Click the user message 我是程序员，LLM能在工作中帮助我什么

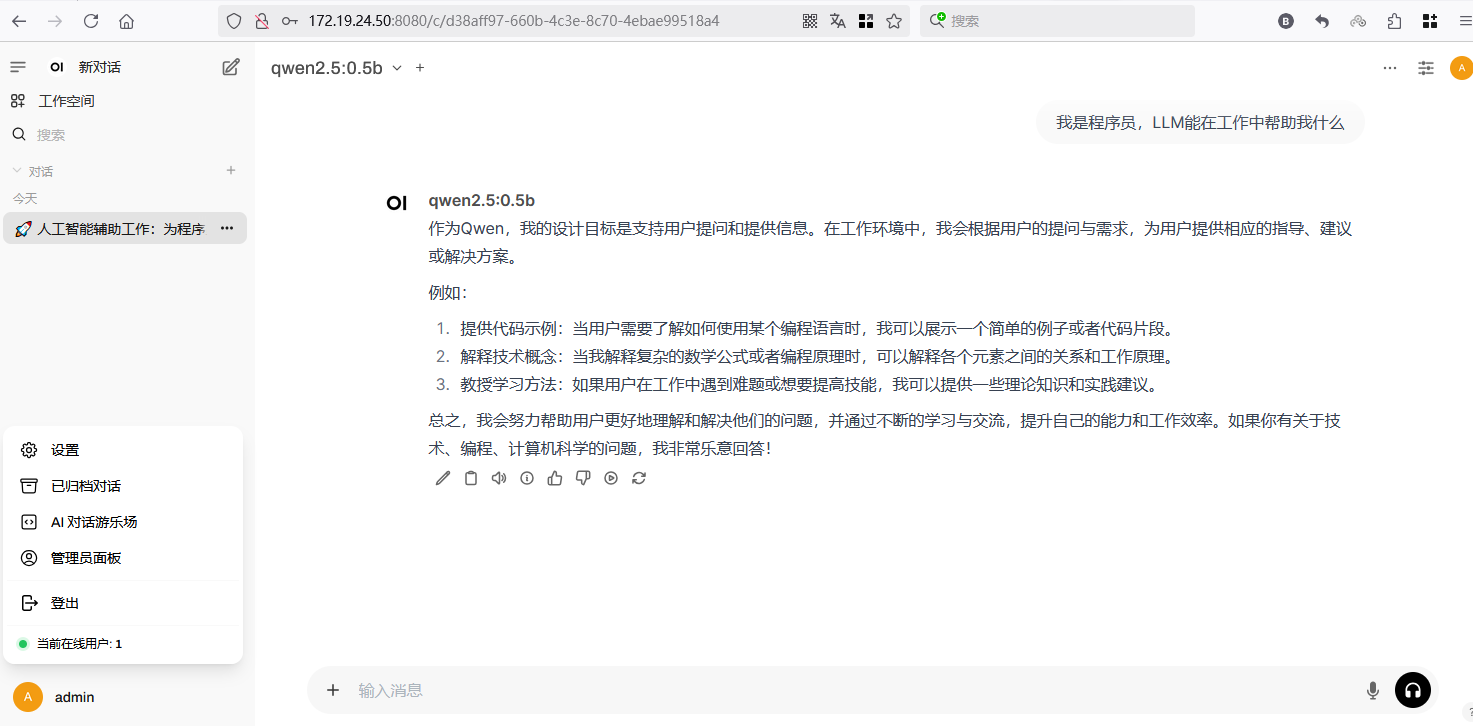[x=1200, y=123]
